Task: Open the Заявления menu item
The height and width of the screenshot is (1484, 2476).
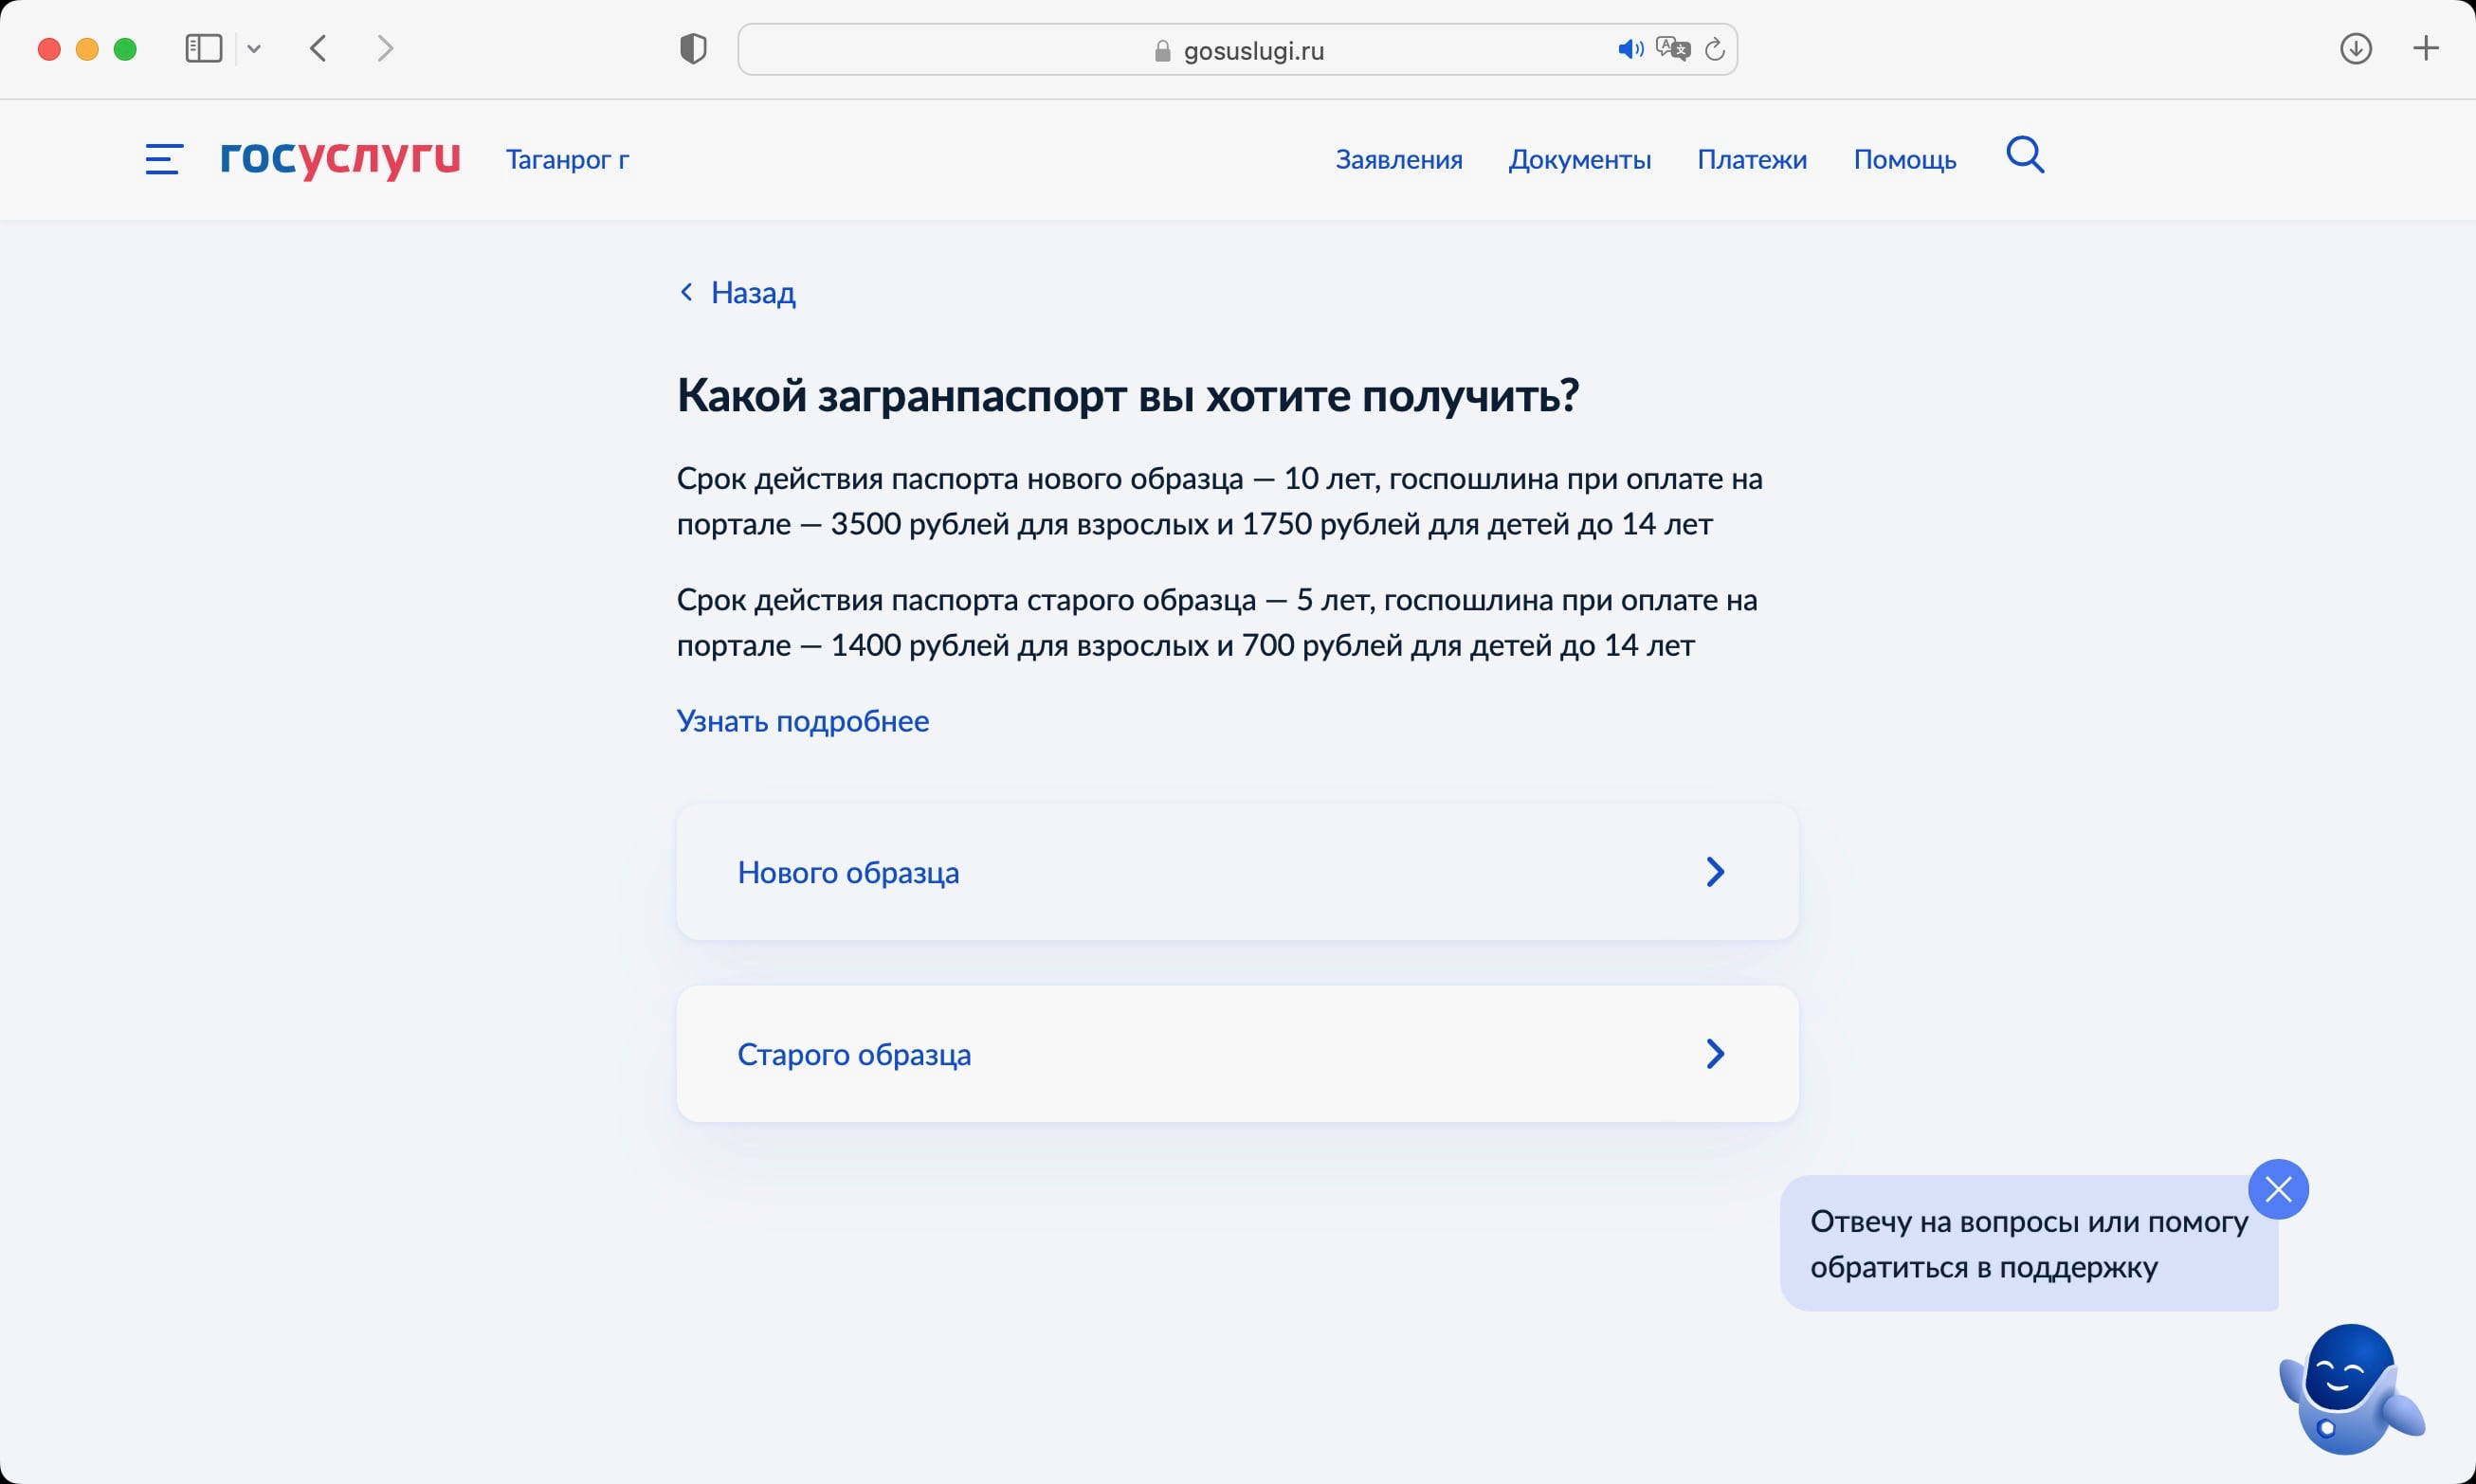Action: pyautogui.click(x=1398, y=159)
